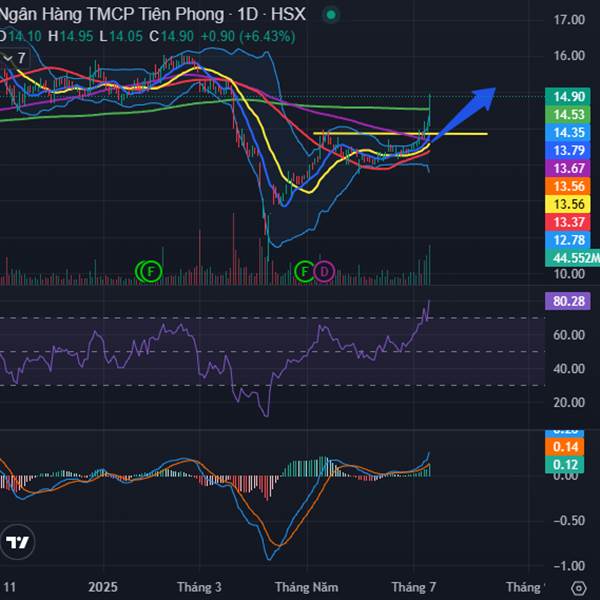The height and width of the screenshot is (600, 600).
Task: Select the light blue 14.35 price label
Action: click(568, 132)
